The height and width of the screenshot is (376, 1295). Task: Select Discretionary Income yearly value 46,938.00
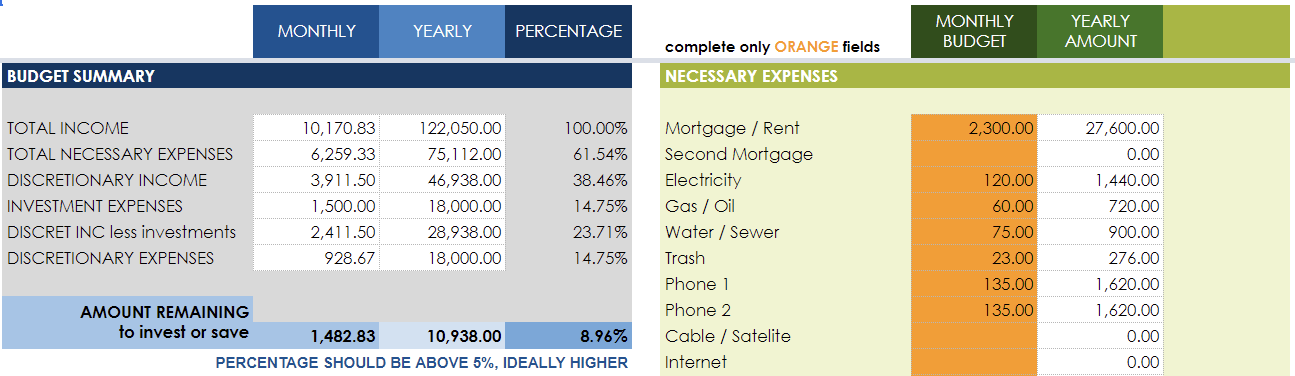(442, 180)
